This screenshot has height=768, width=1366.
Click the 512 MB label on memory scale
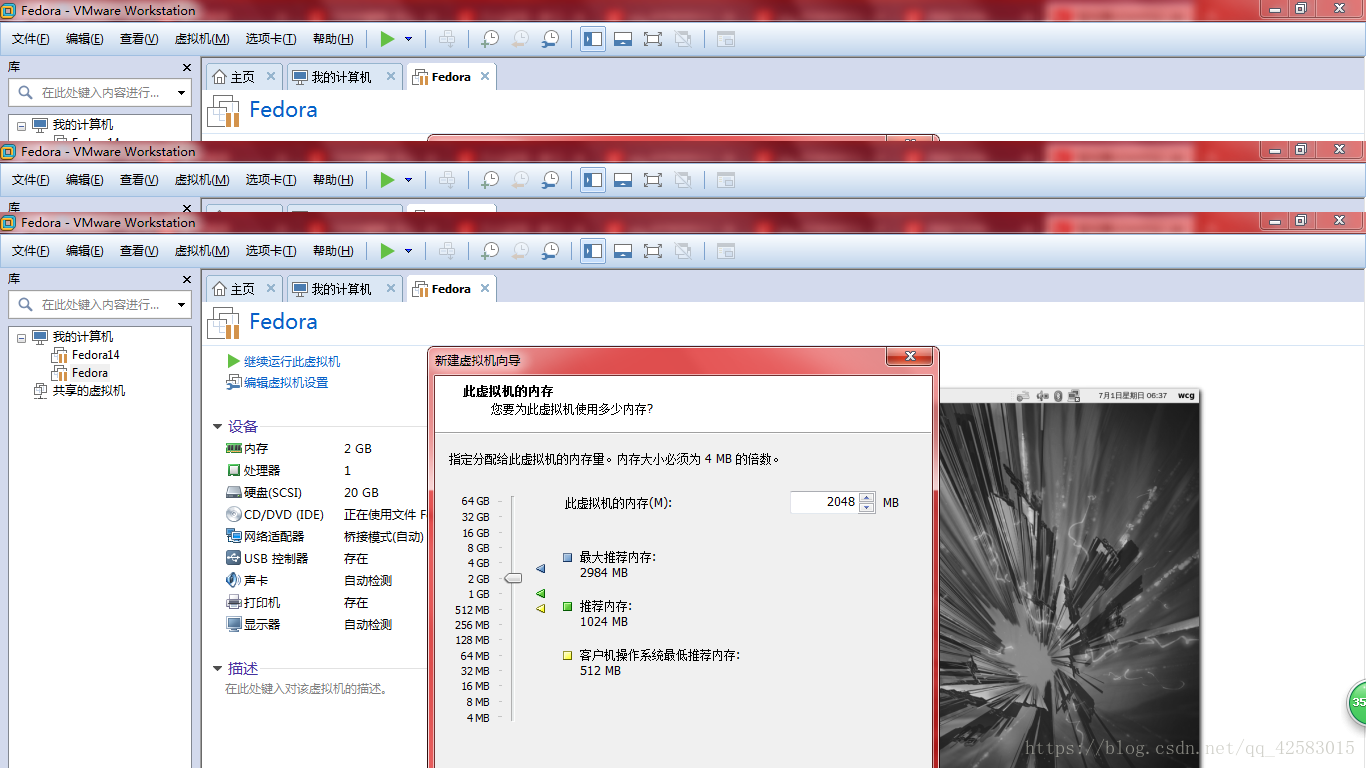(x=472, y=610)
